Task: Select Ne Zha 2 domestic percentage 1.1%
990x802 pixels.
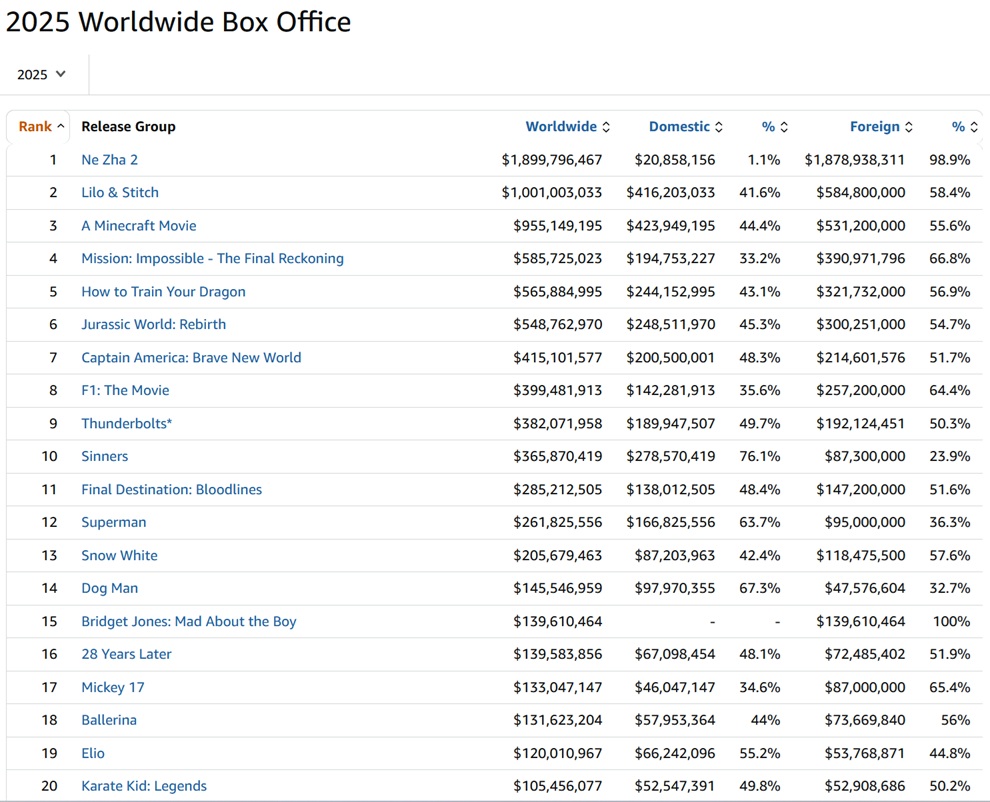Action: coord(764,160)
